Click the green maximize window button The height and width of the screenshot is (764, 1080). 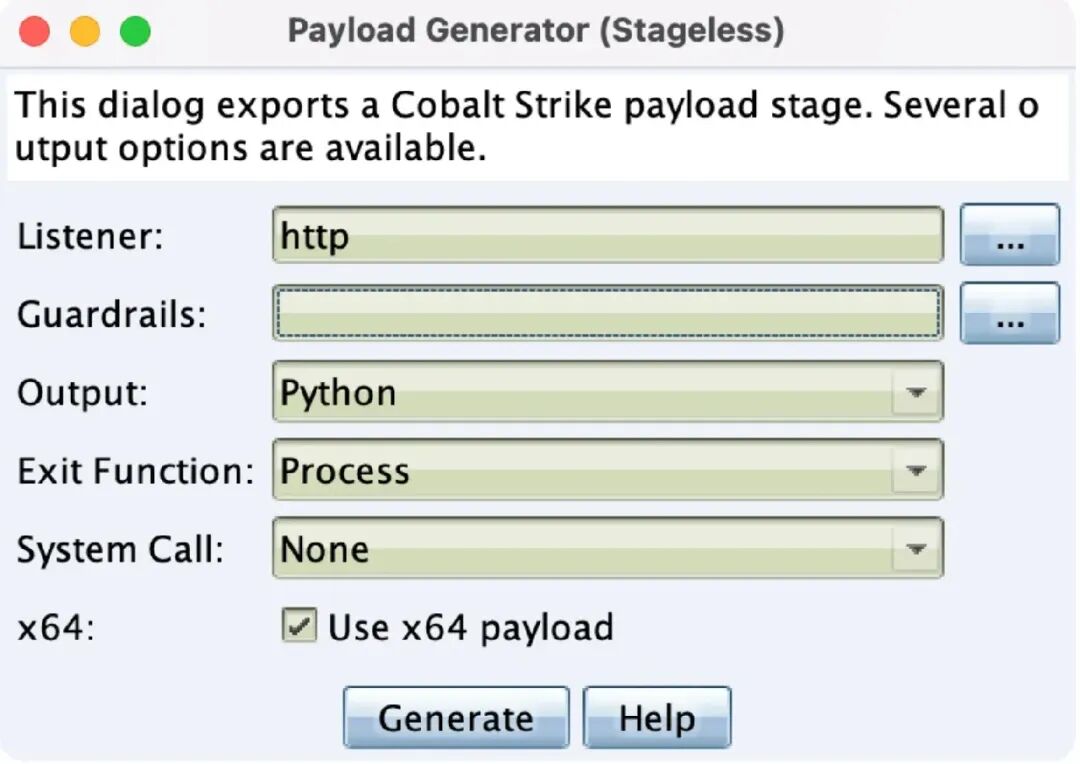(x=135, y=31)
